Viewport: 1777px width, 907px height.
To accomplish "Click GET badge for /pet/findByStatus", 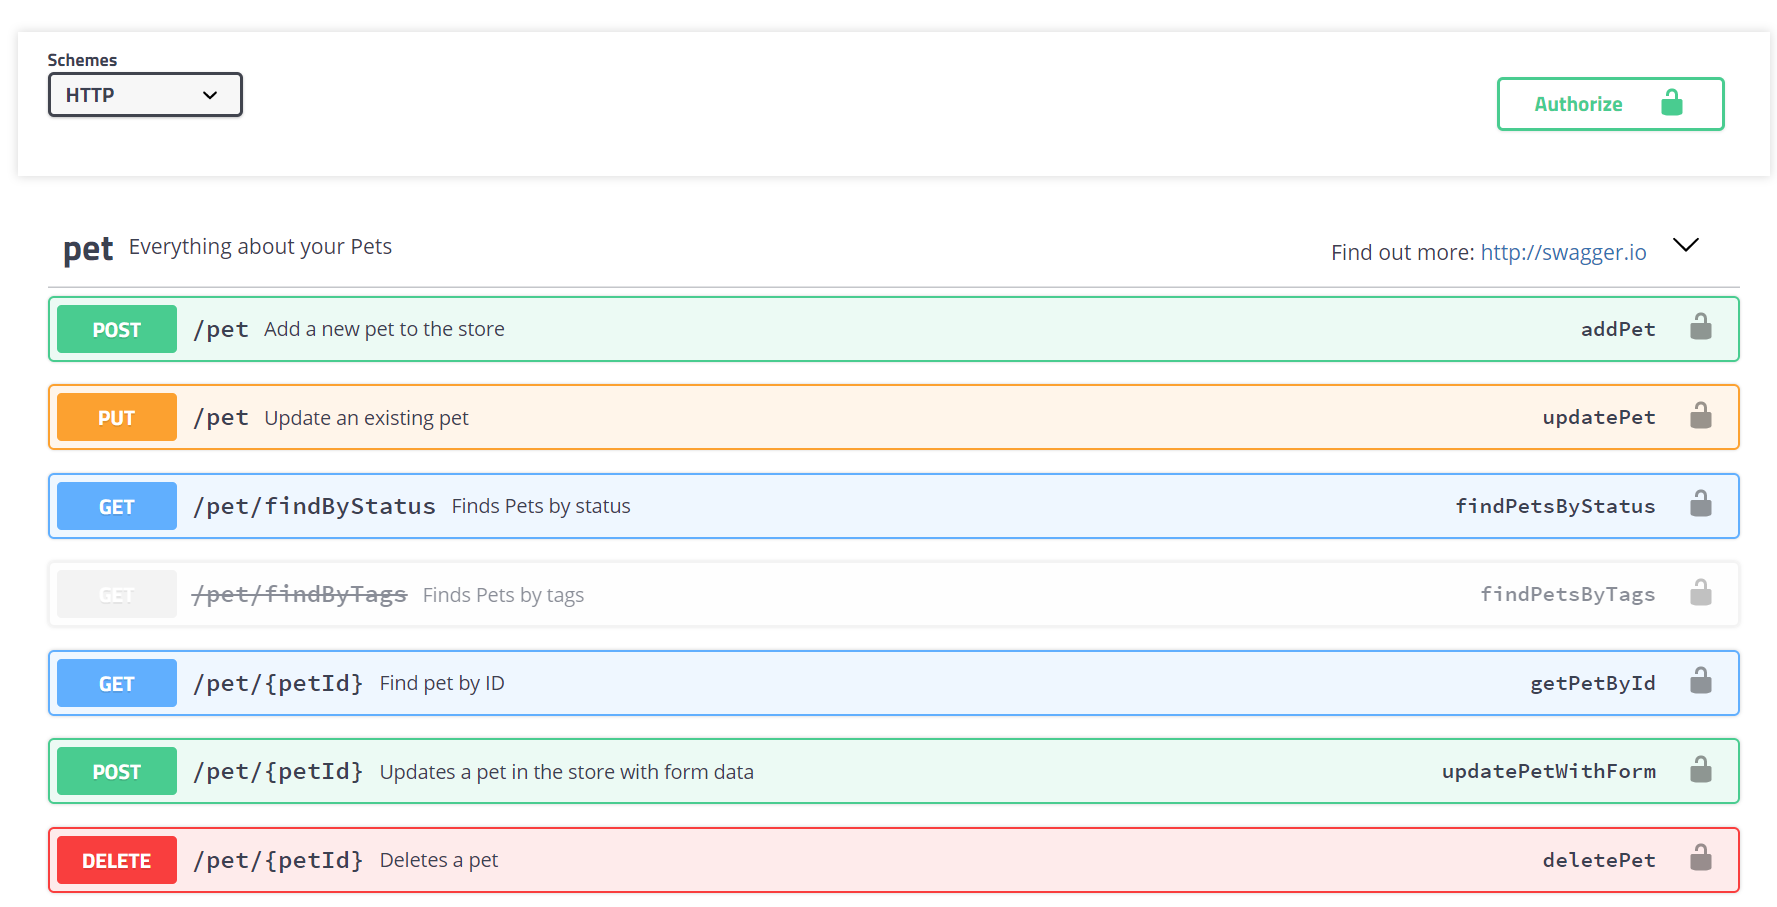I will 117,506.
